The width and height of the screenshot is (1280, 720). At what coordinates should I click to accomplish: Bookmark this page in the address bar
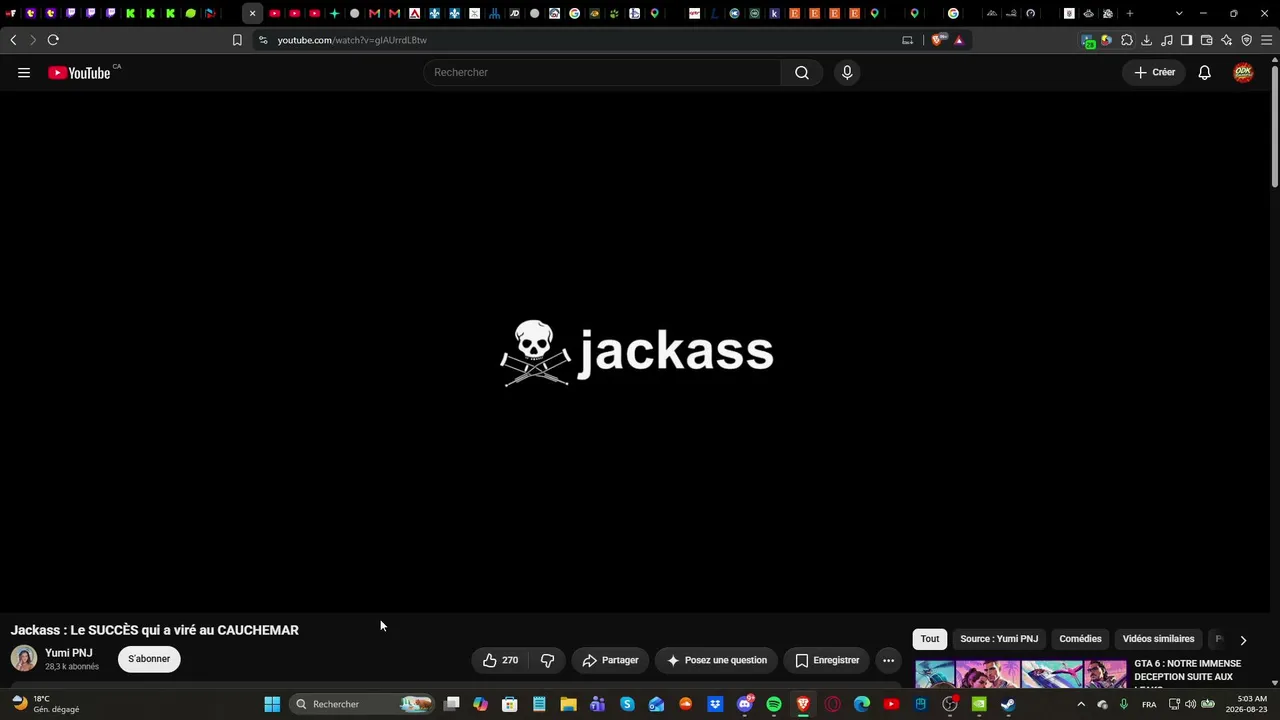coord(237,40)
